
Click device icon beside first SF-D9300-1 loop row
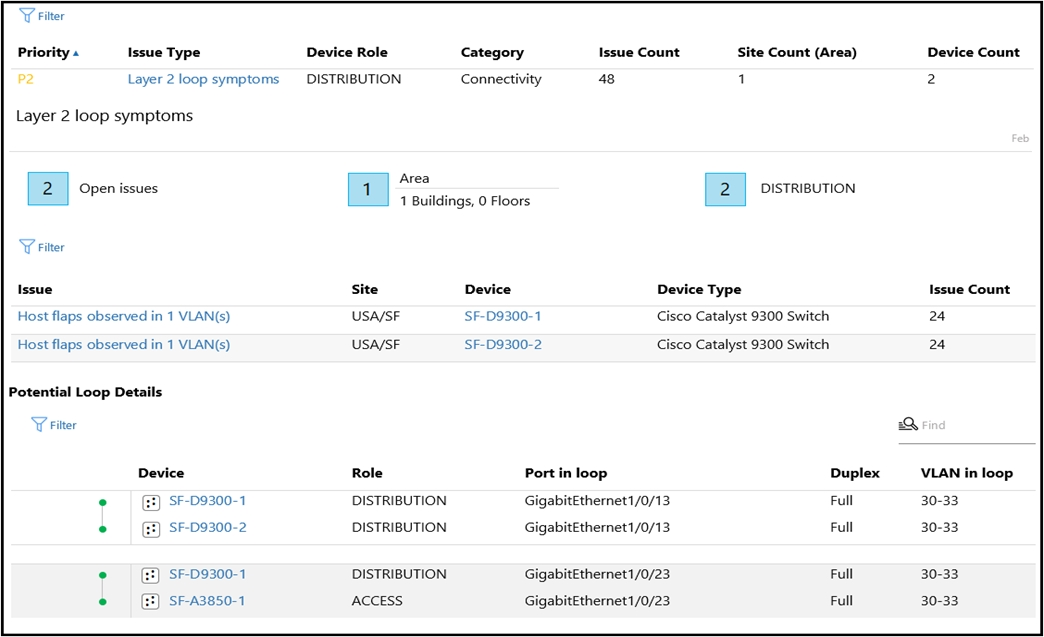[x=150, y=503]
